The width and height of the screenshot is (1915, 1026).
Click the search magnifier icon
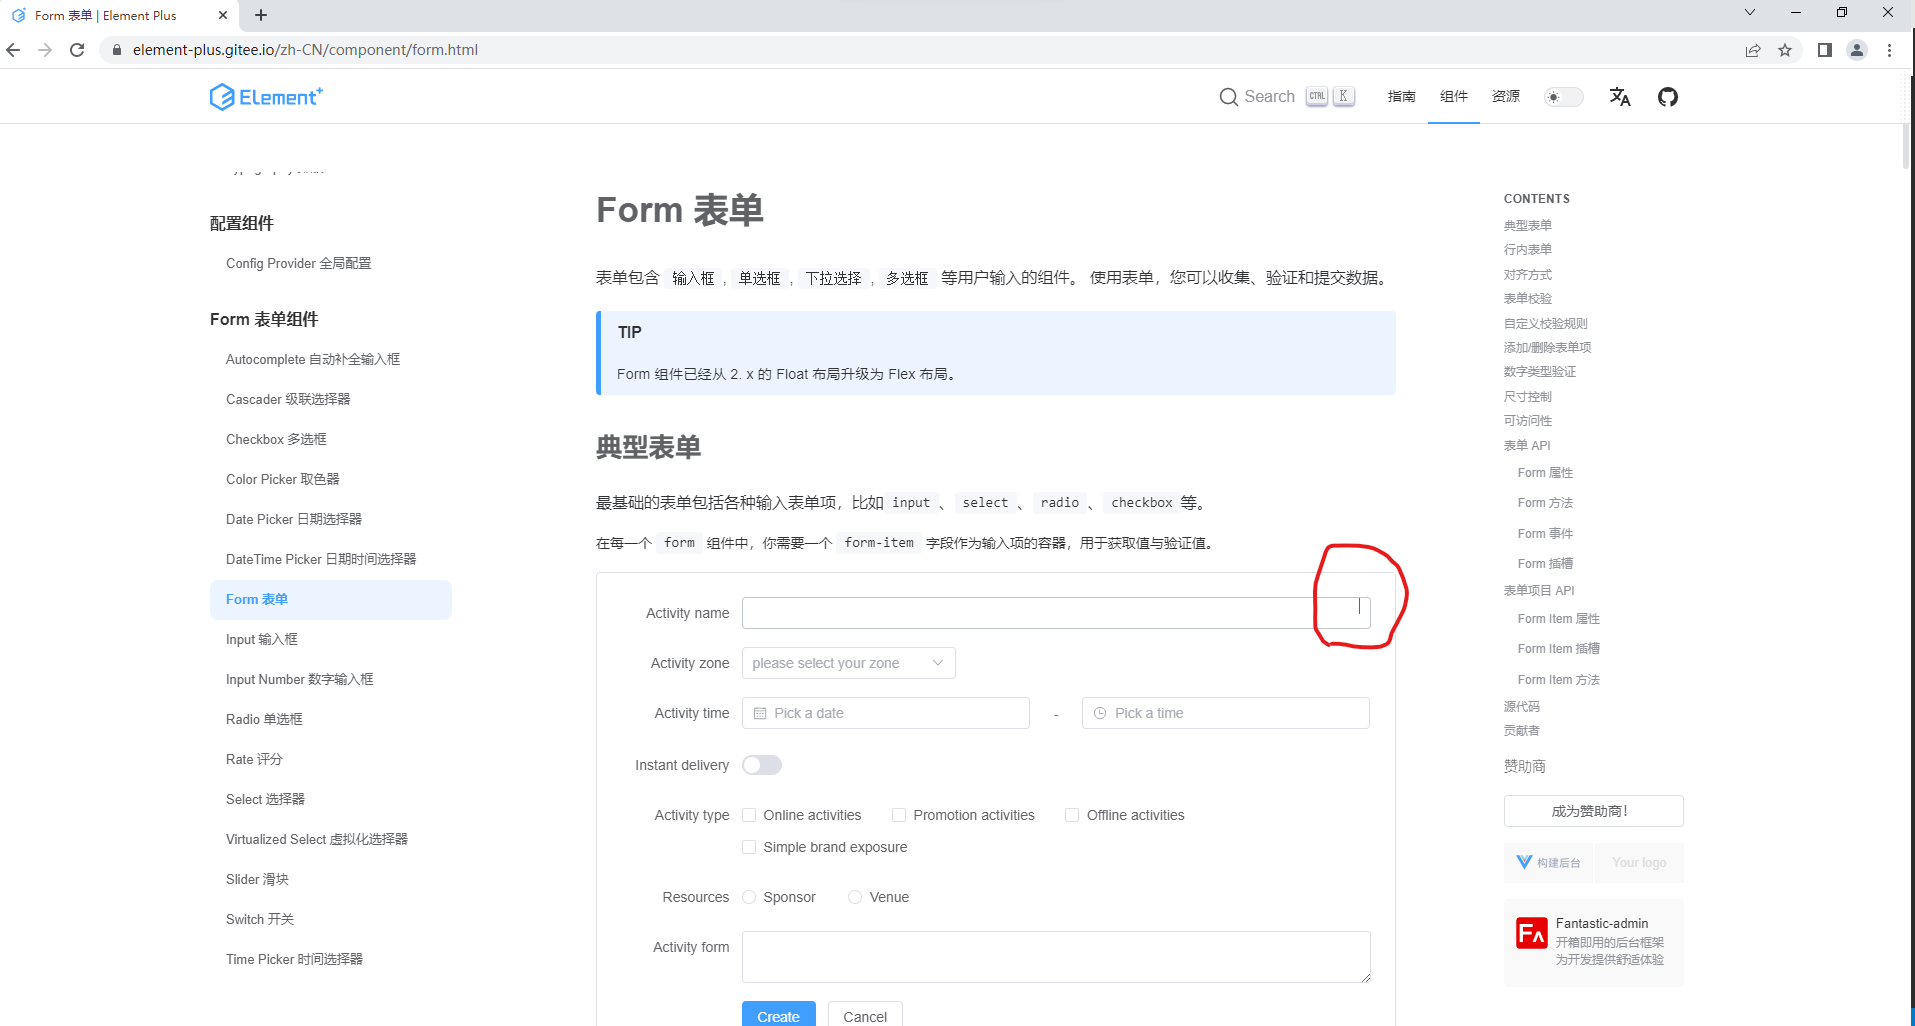1229,97
